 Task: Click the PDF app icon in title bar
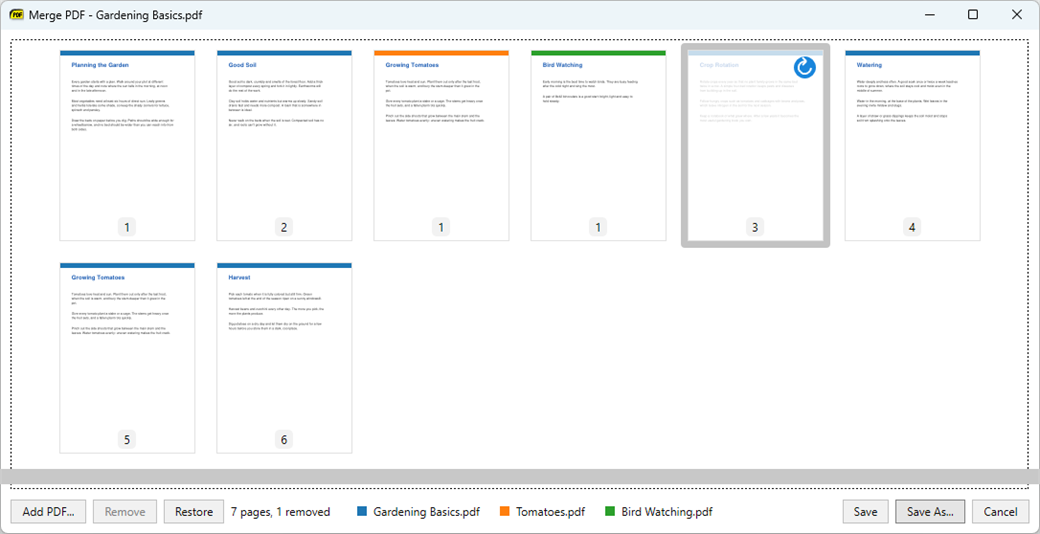coord(17,15)
